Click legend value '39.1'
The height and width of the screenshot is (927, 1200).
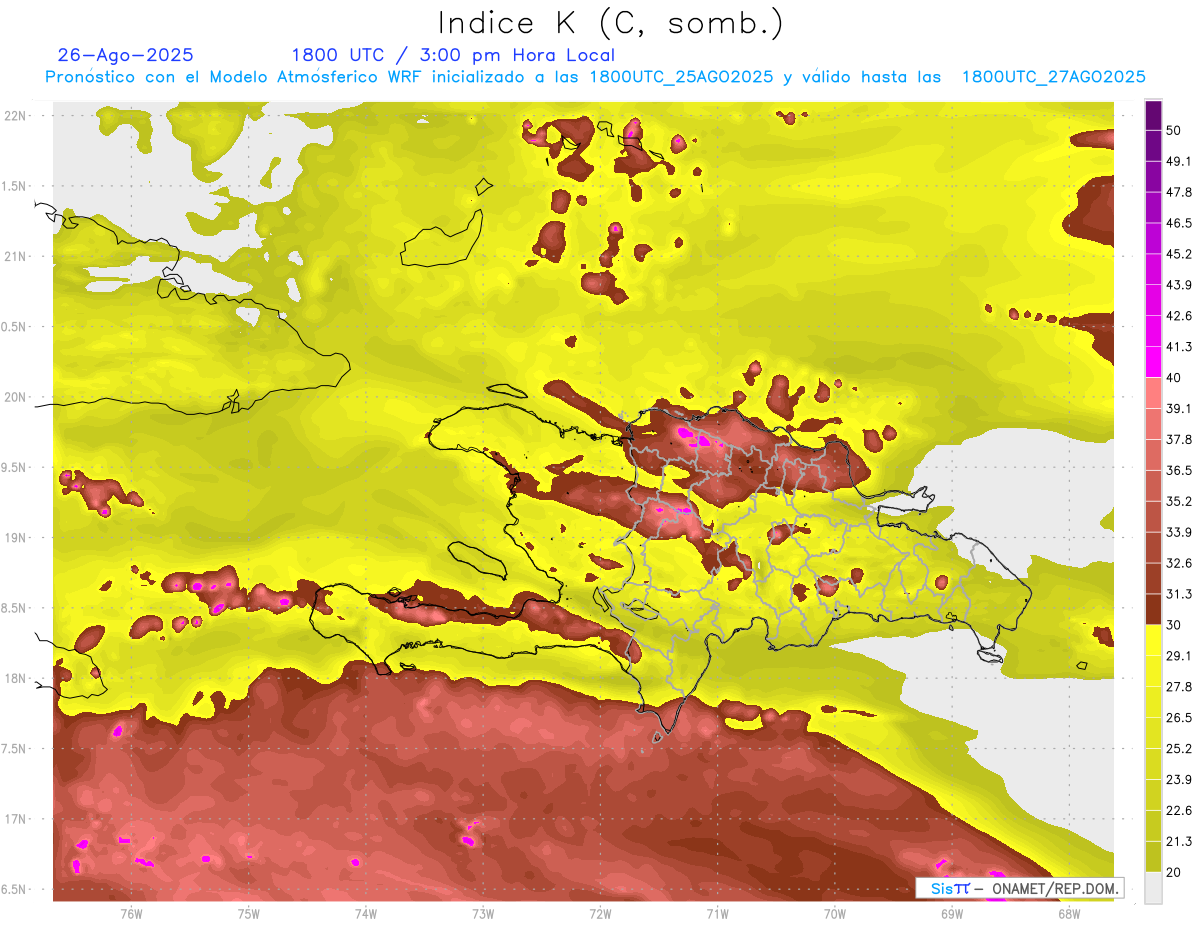point(1178,408)
